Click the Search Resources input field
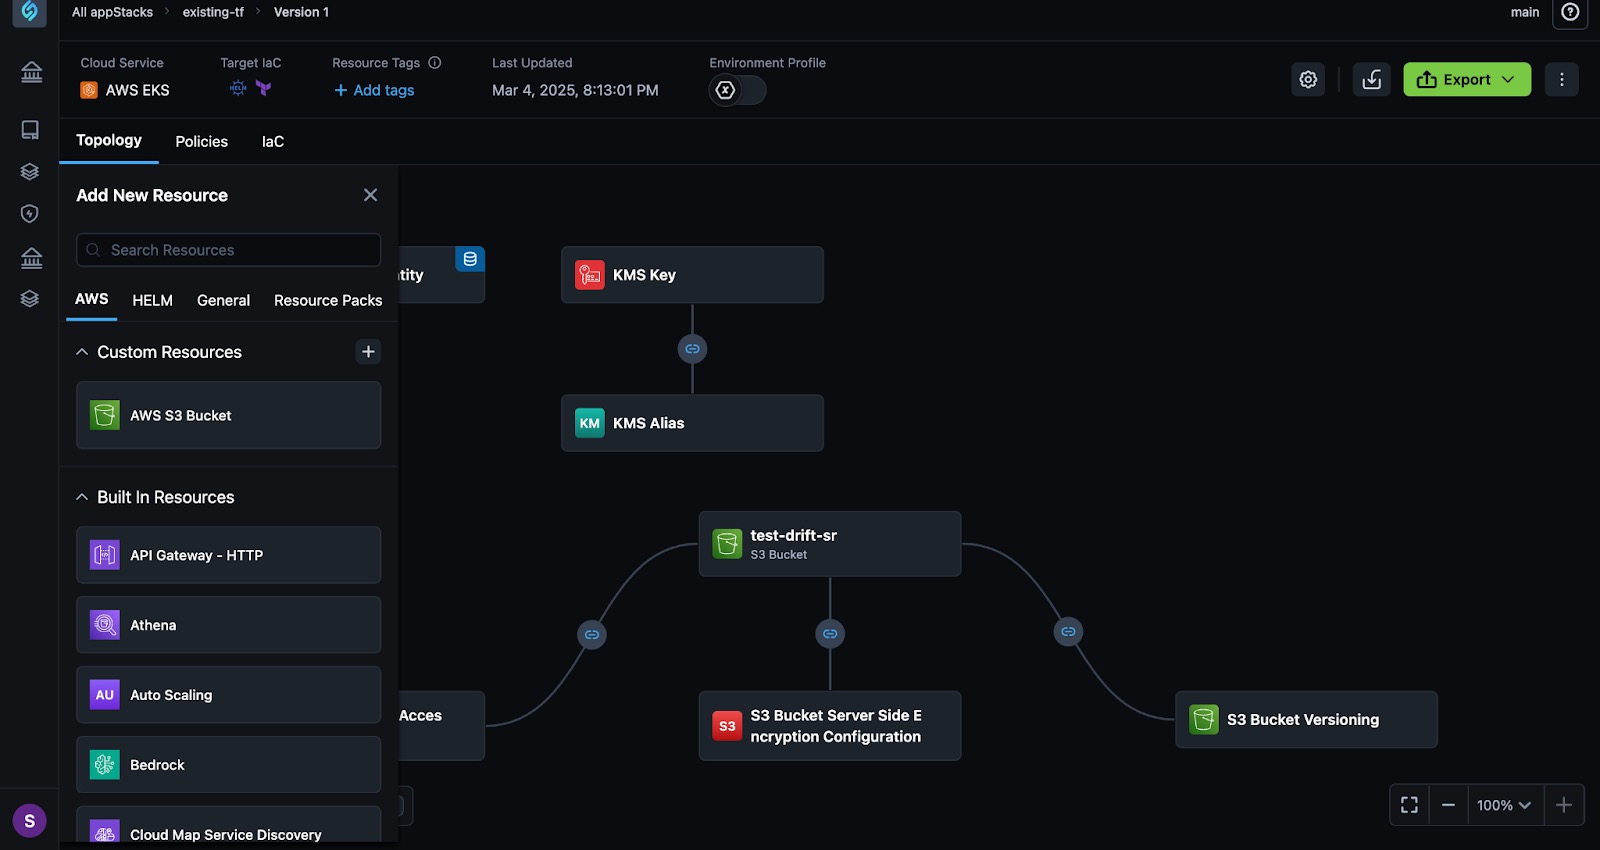Viewport: 1600px width, 850px height. point(228,250)
